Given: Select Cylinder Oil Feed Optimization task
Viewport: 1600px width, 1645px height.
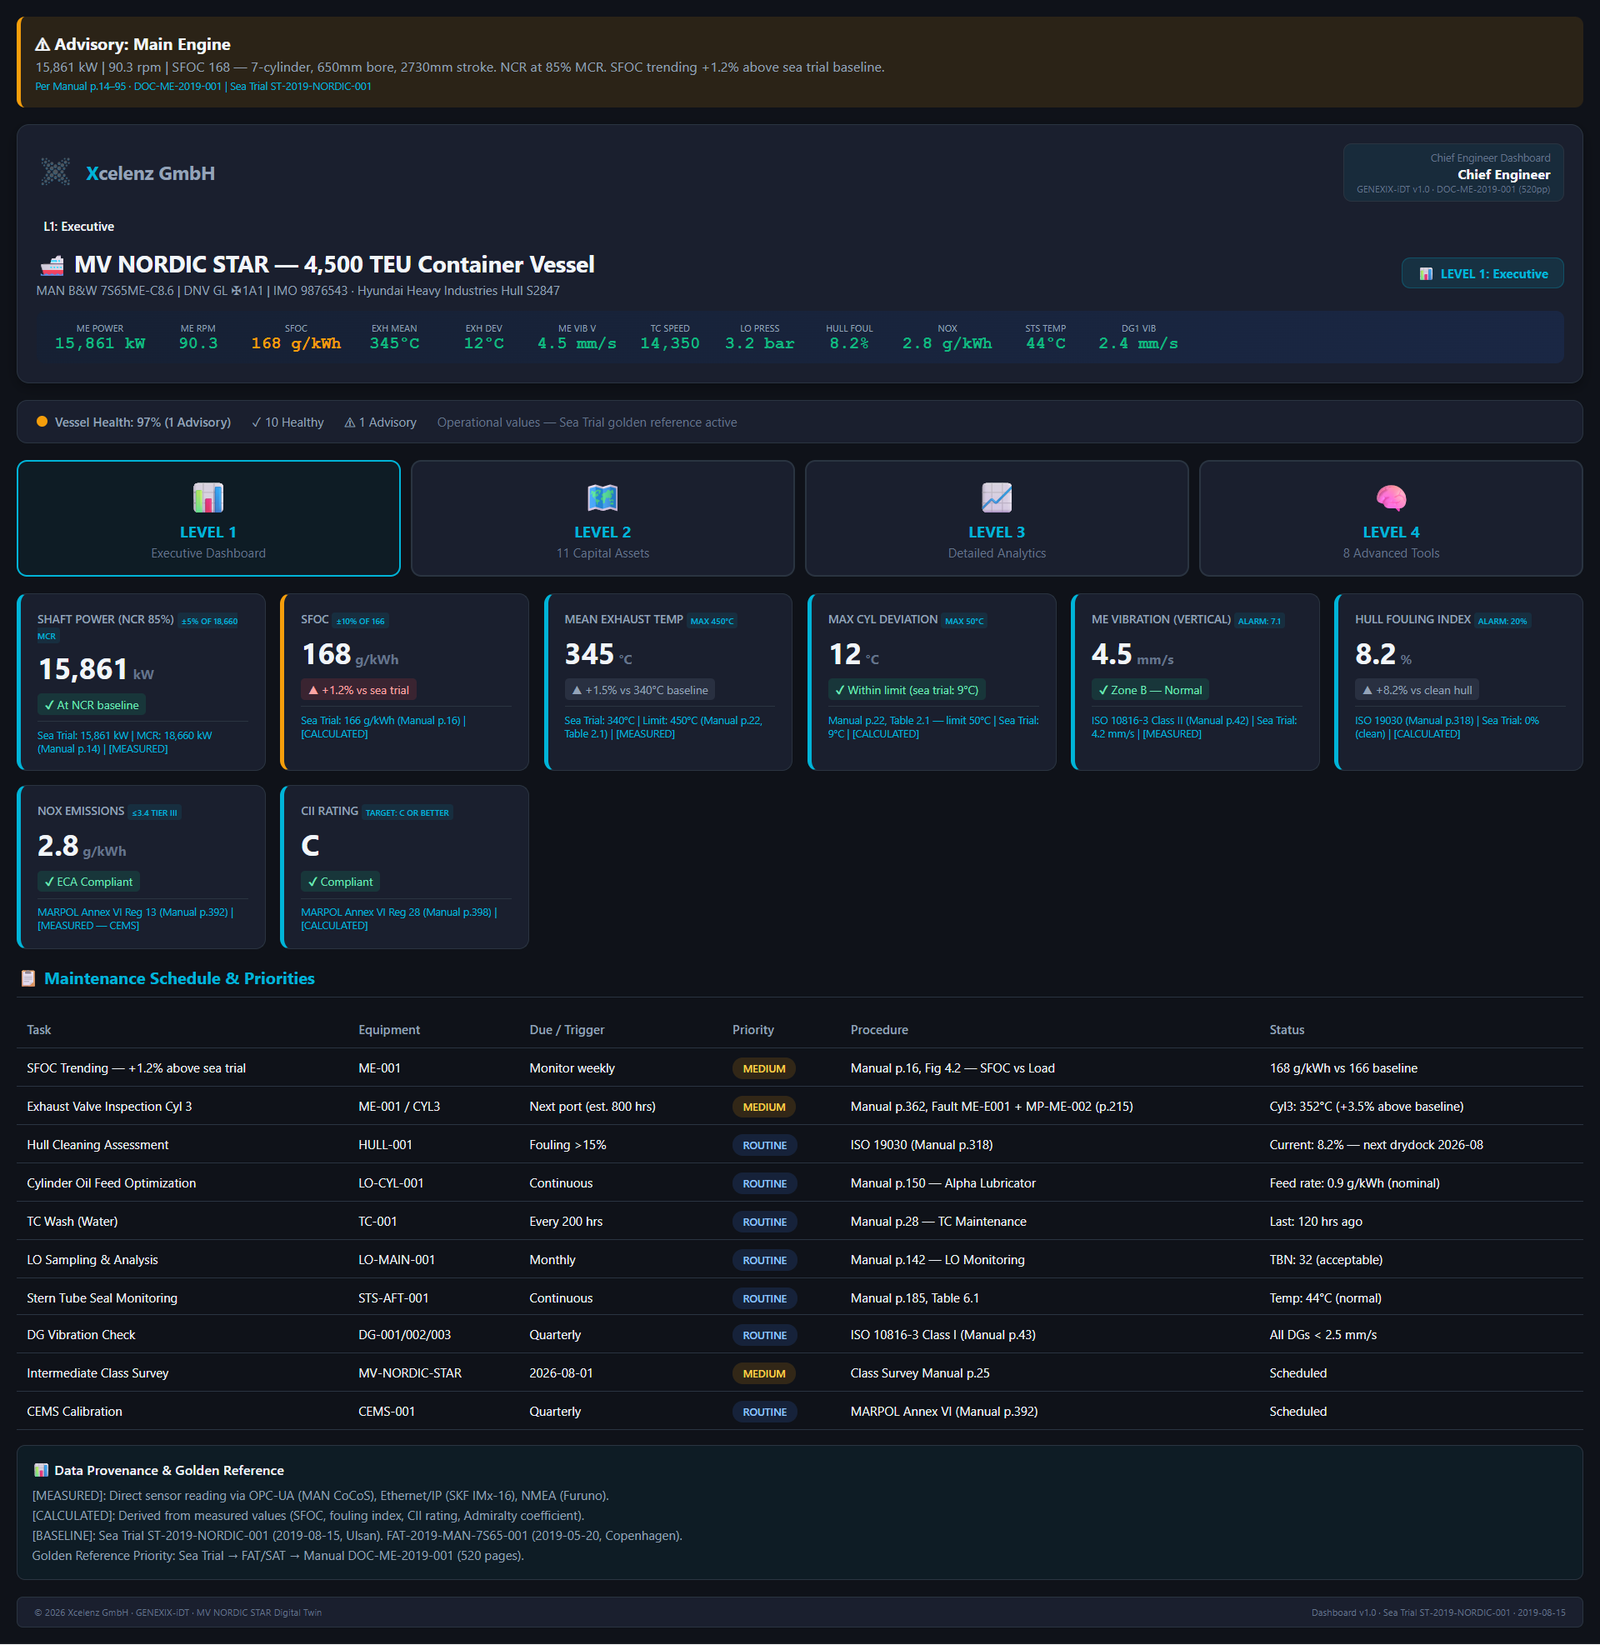Looking at the screenshot, I should point(800,1183).
